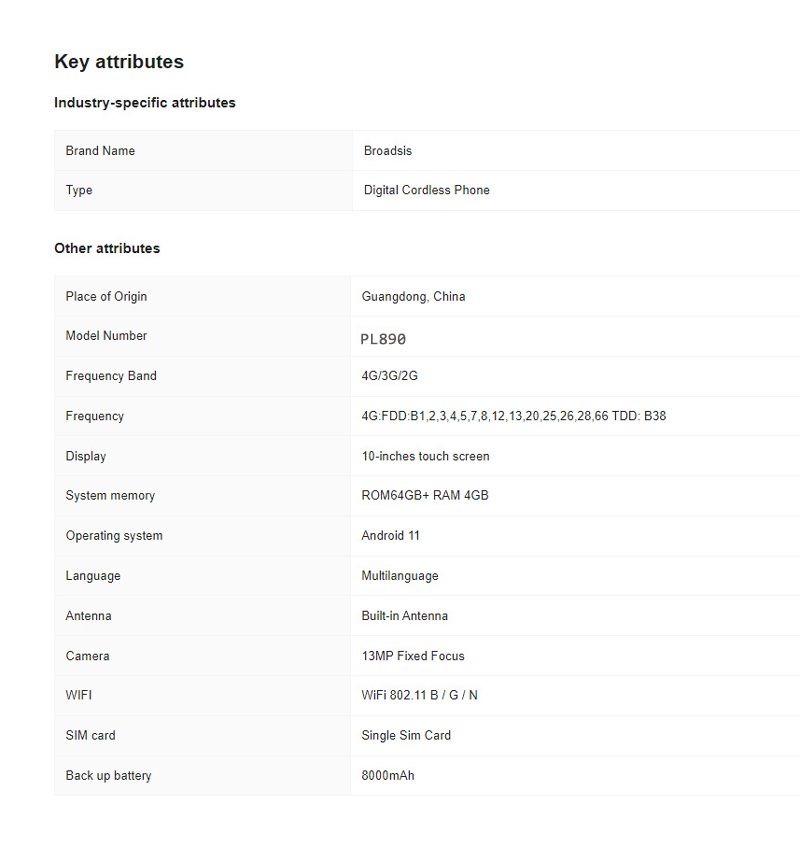Click the Built-in Antenna value

coord(404,616)
